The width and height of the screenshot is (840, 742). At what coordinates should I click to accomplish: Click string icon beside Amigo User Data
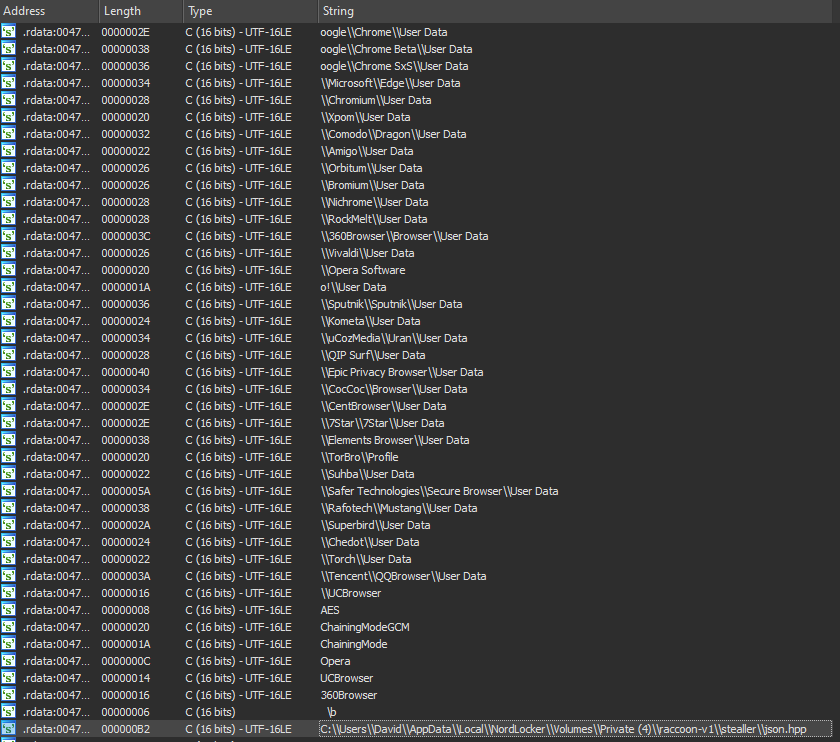click(8, 151)
